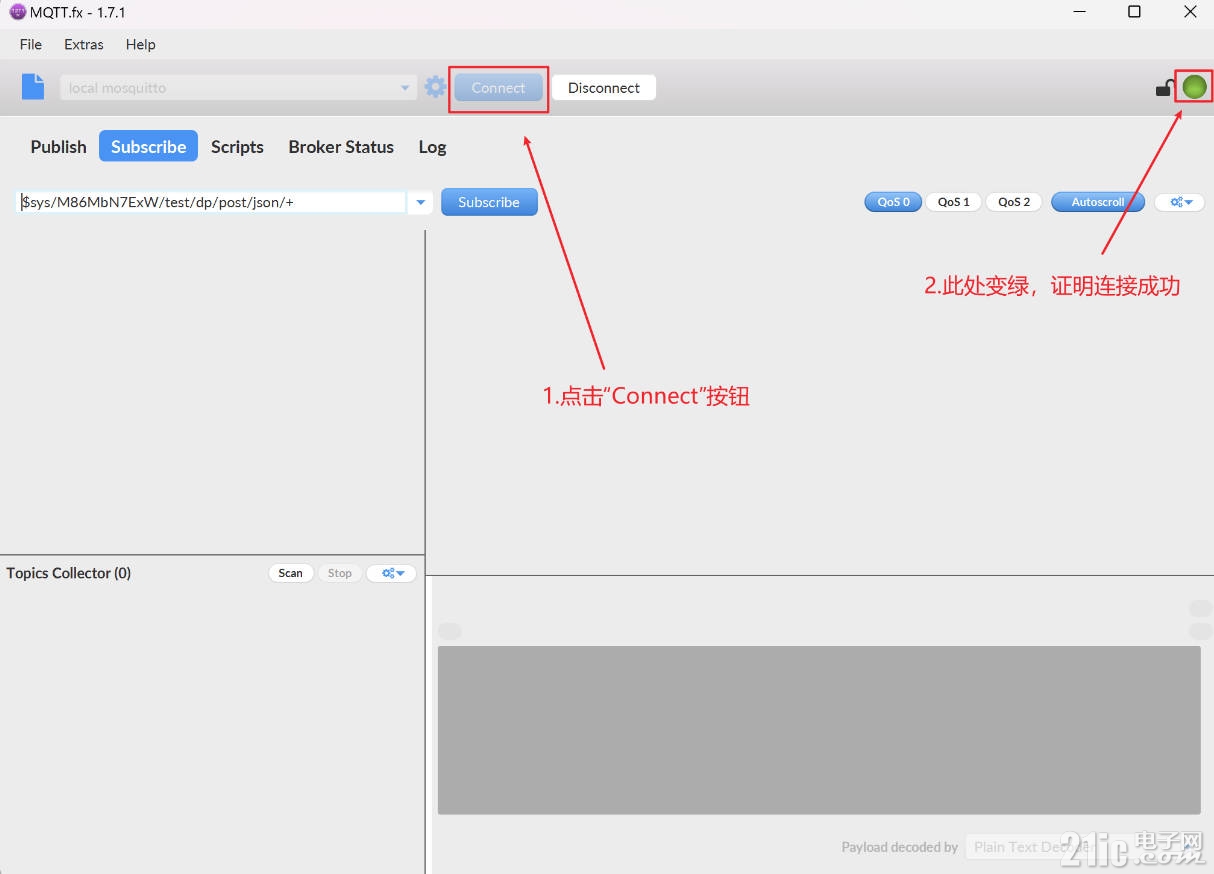This screenshot has width=1214, height=874.
Task: Open connection settings gear icon
Action: [435, 87]
